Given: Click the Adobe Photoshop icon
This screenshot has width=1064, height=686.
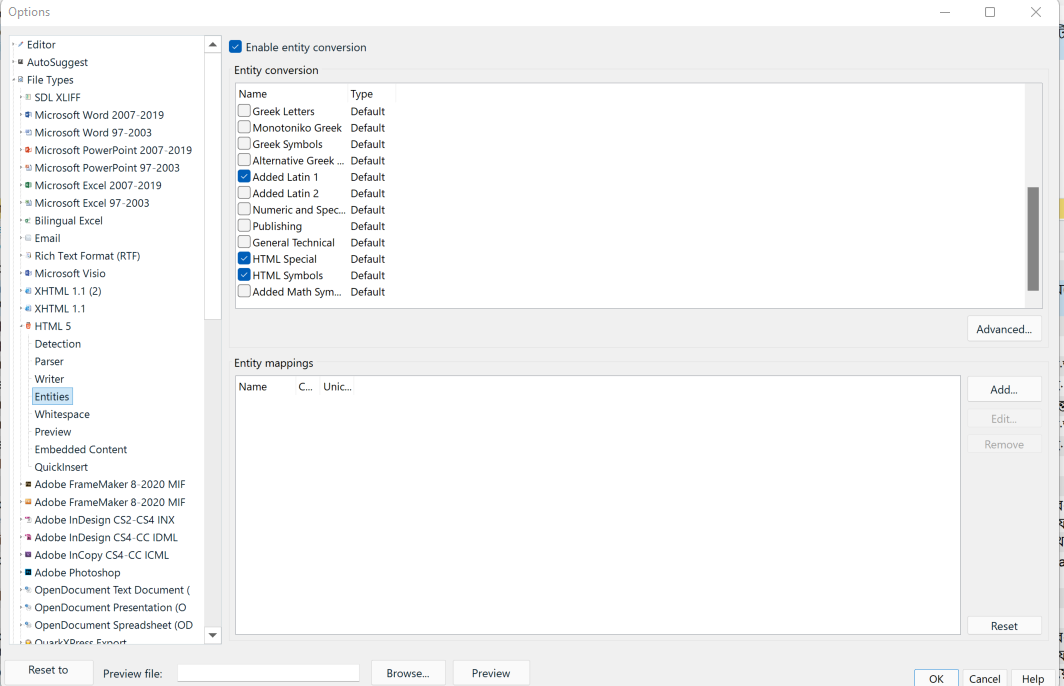Looking at the screenshot, I should (28, 573).
